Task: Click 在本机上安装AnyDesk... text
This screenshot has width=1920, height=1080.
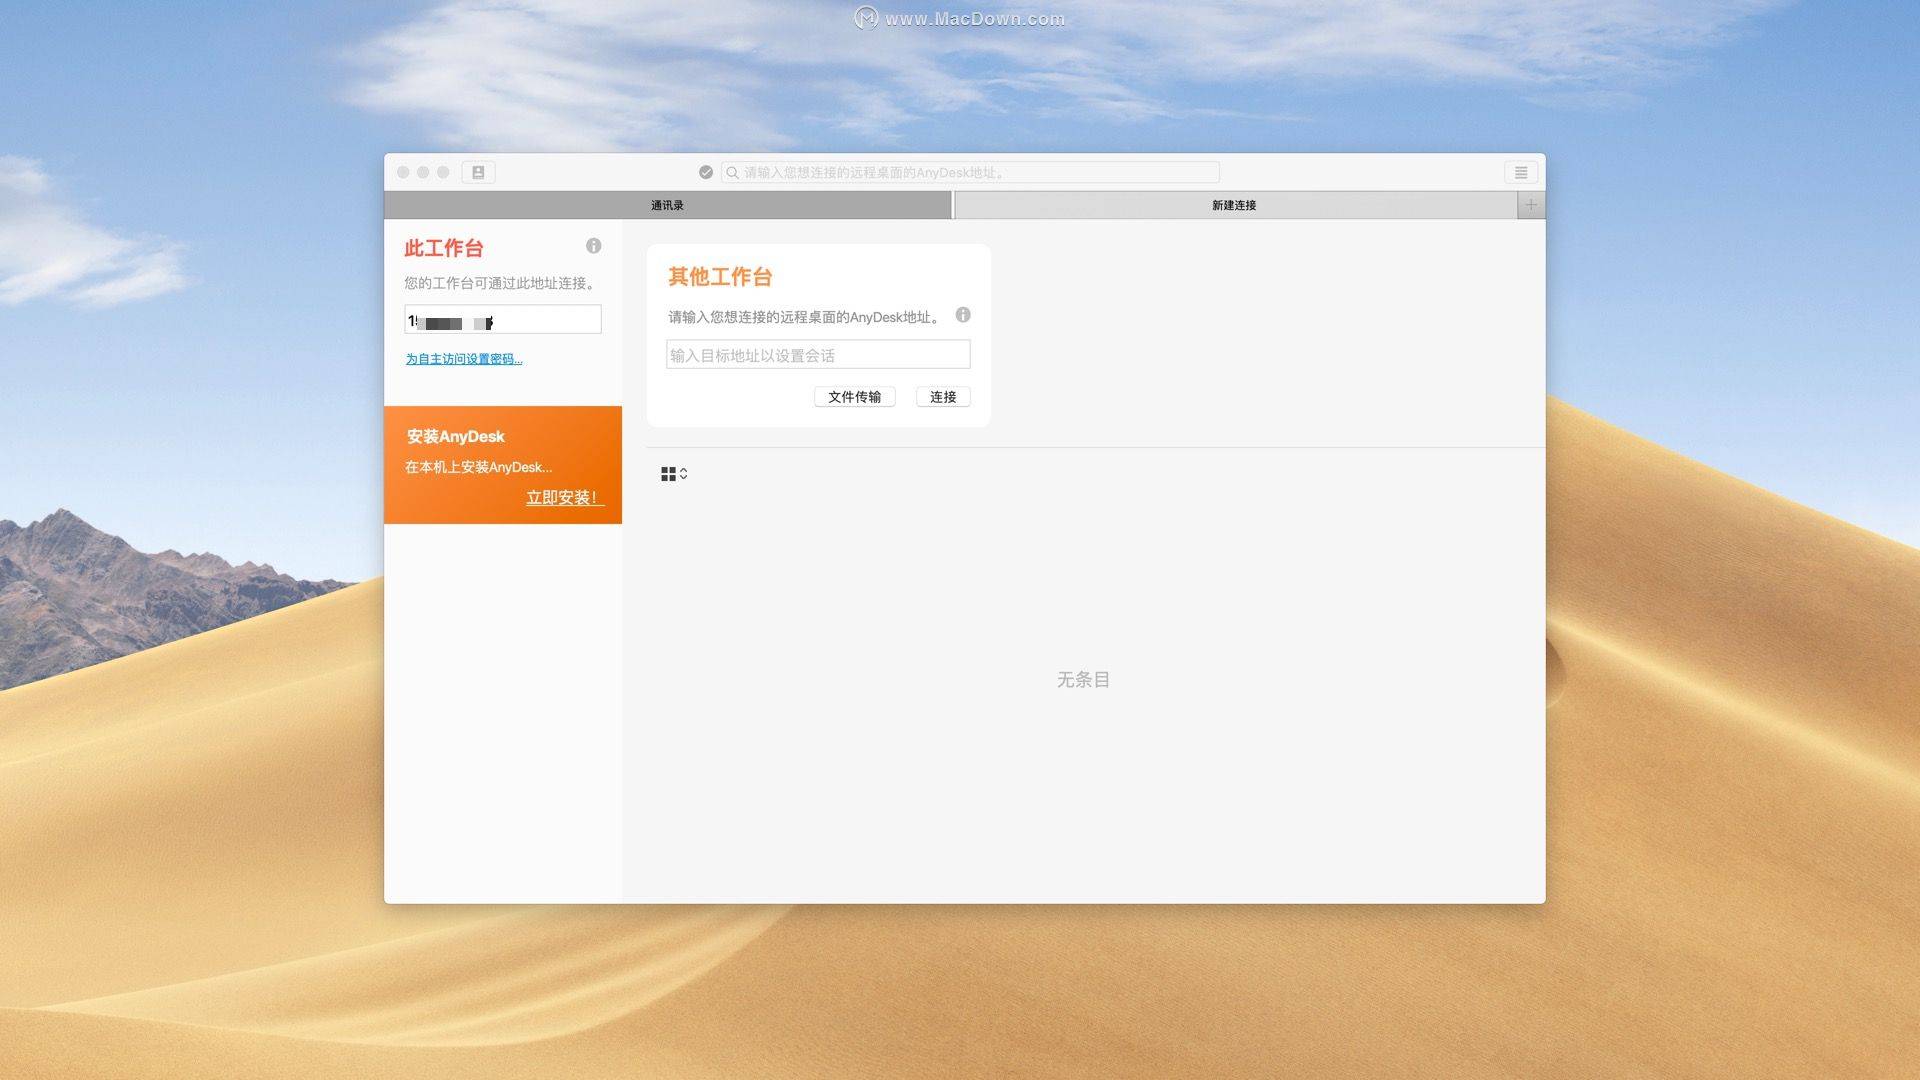Action: [478, 467]
